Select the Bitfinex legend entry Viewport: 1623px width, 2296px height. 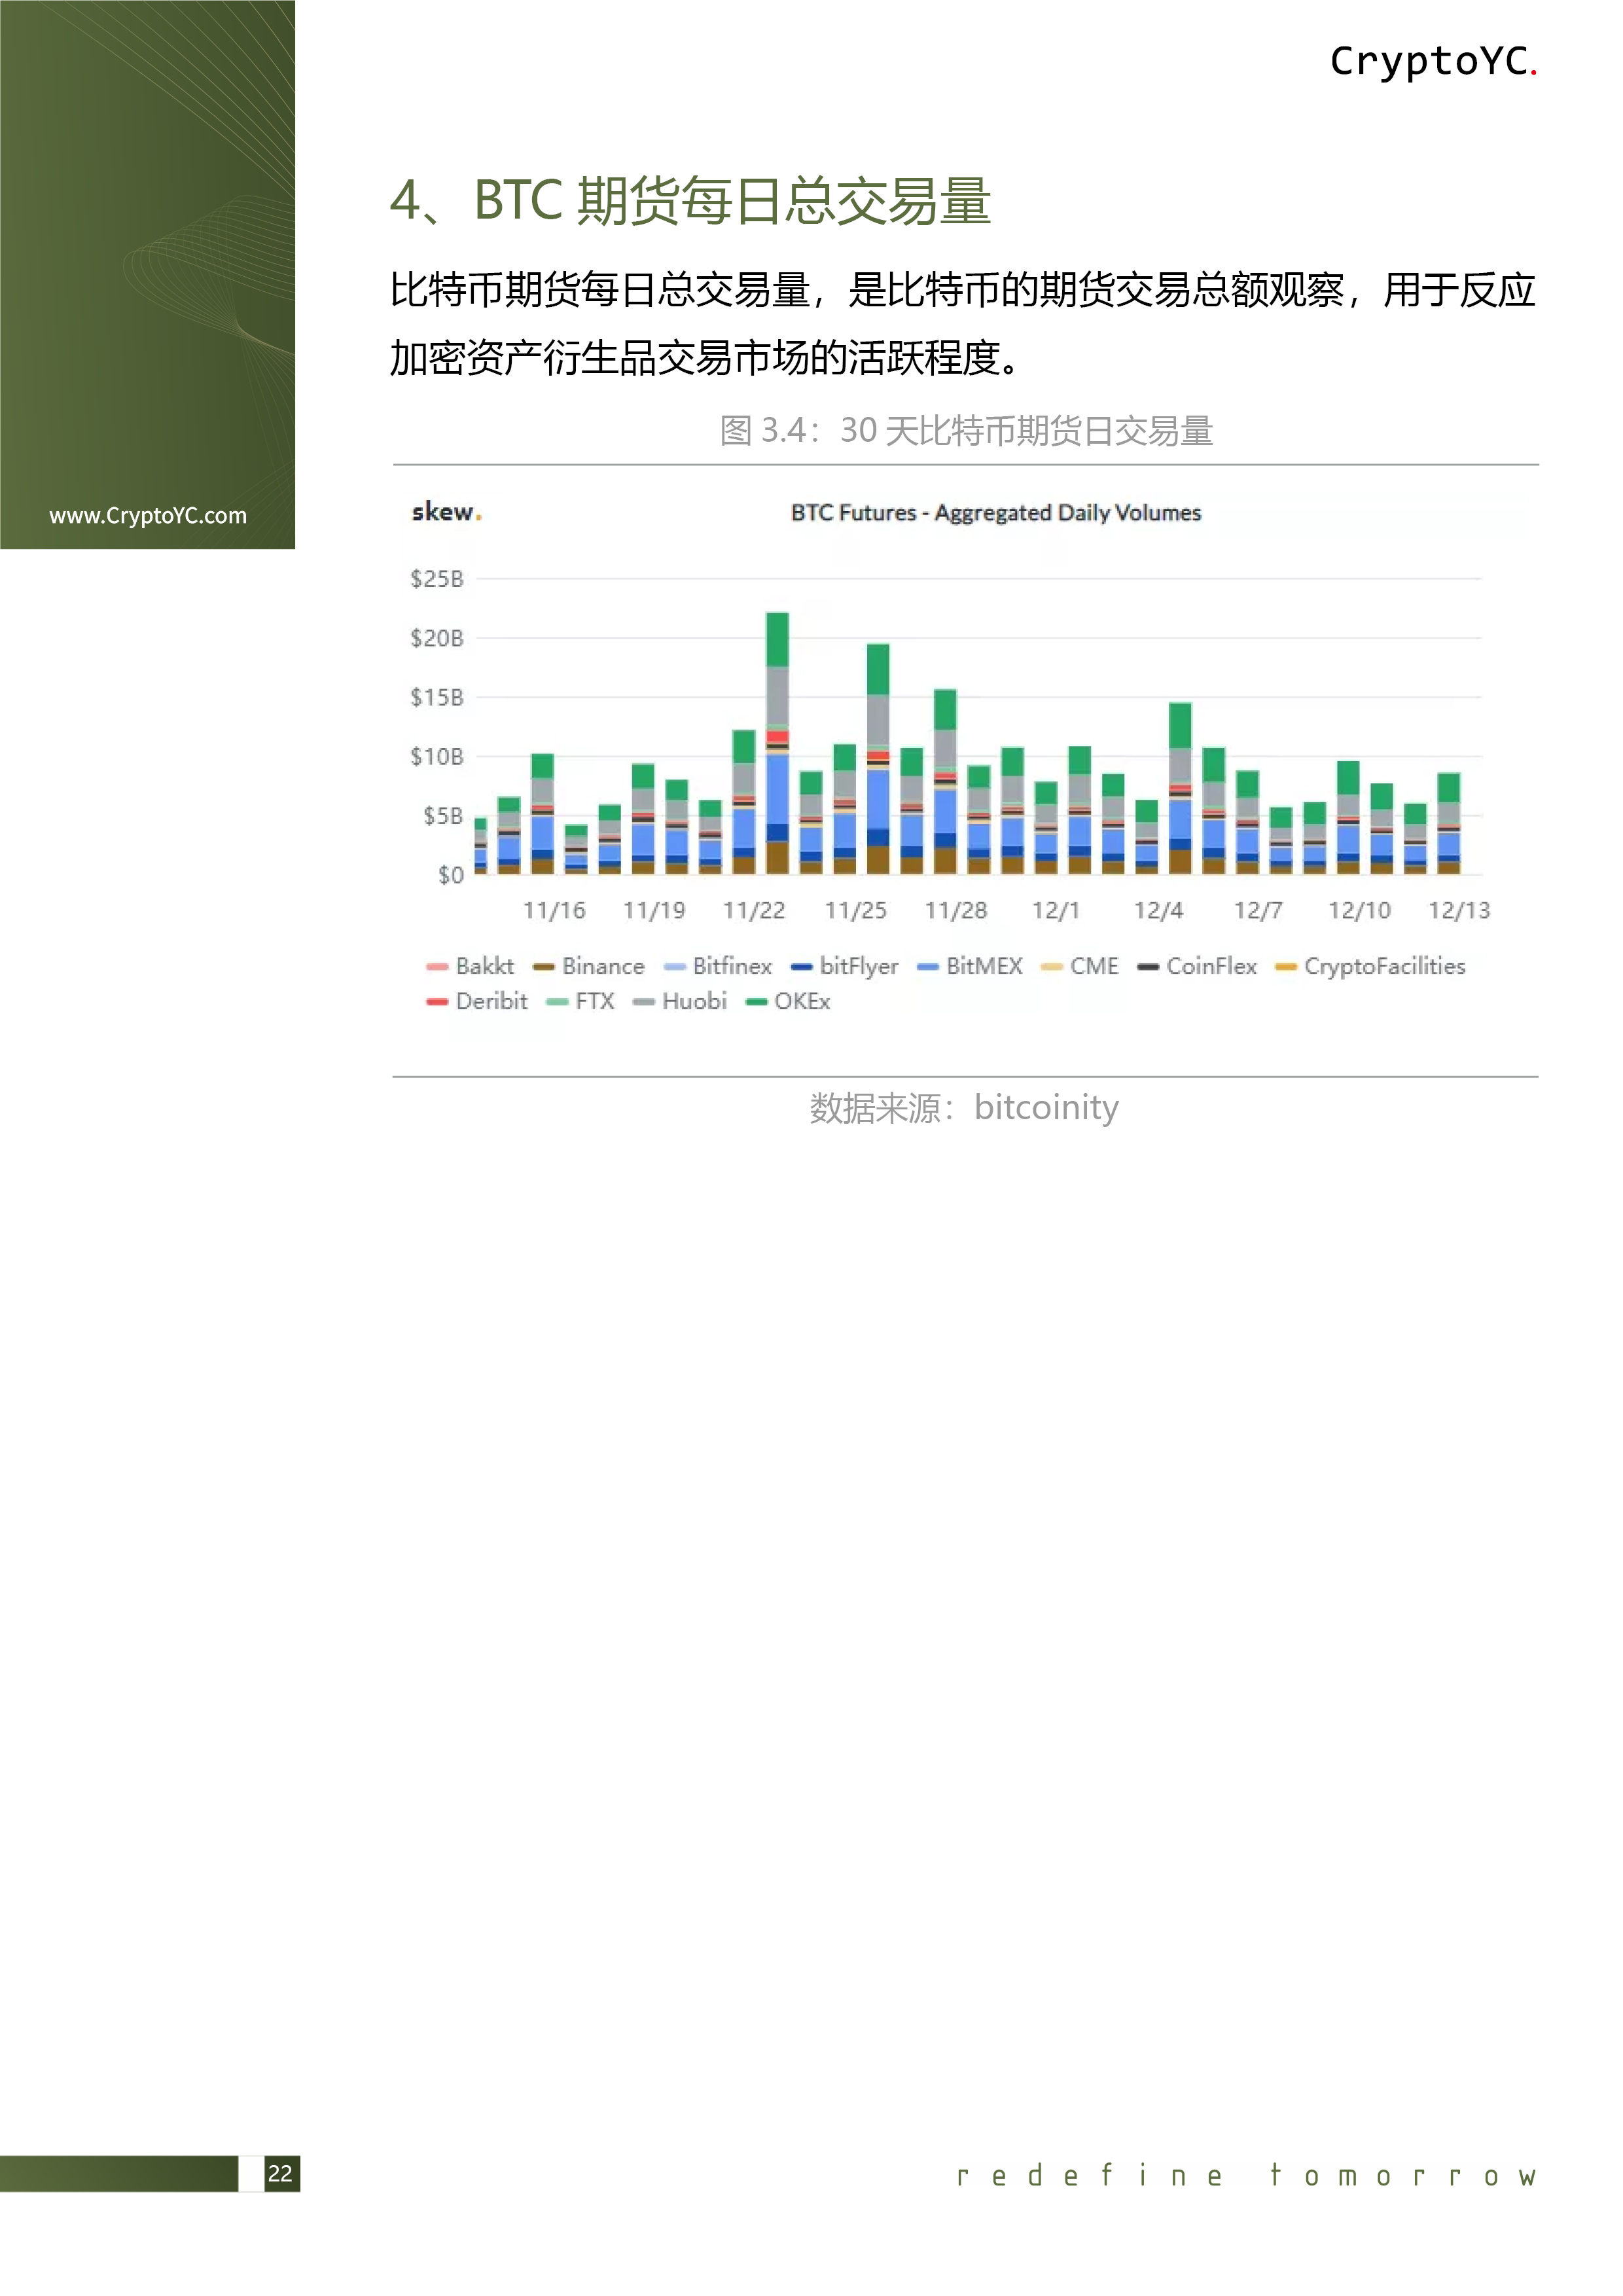click(x=718, y=966)
